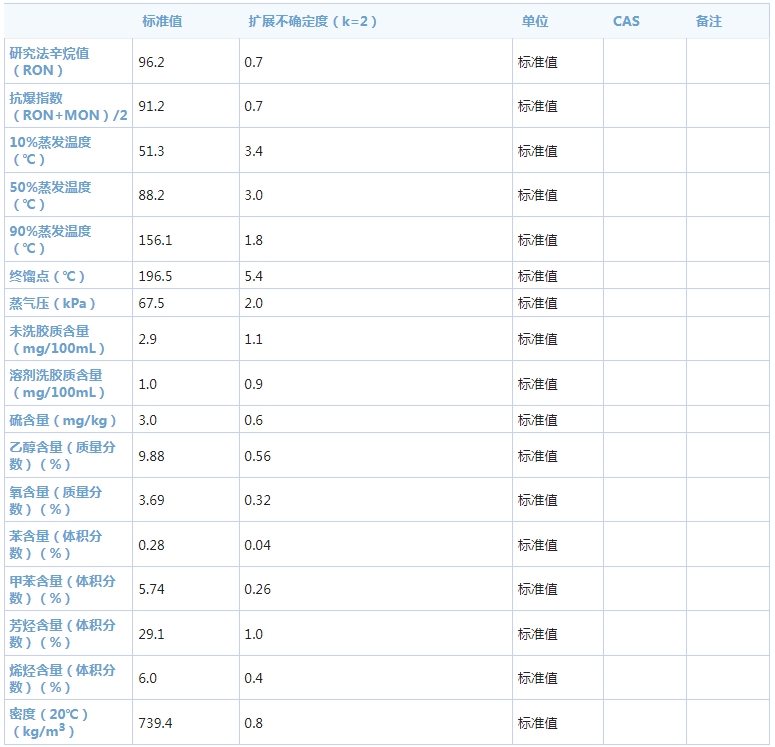Select the 未洗胶质含量 row label
775x747 pixels.
[57, 340]
